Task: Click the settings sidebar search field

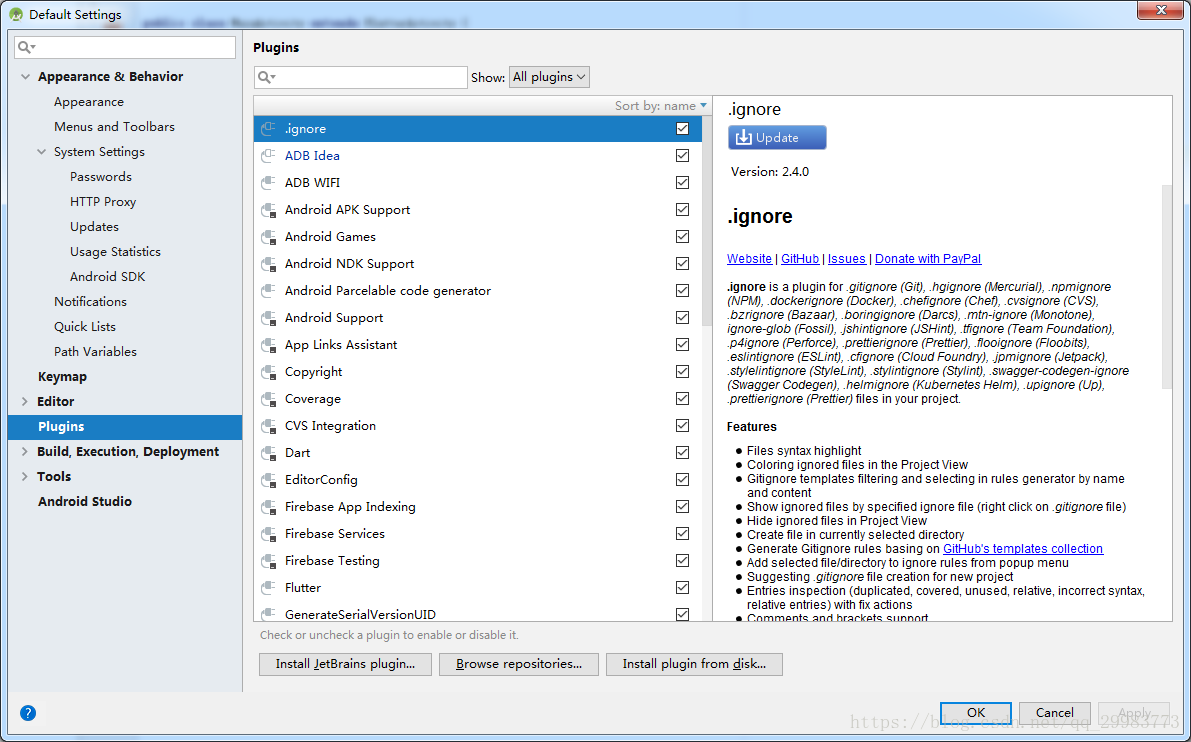Action: coord(125,47)
